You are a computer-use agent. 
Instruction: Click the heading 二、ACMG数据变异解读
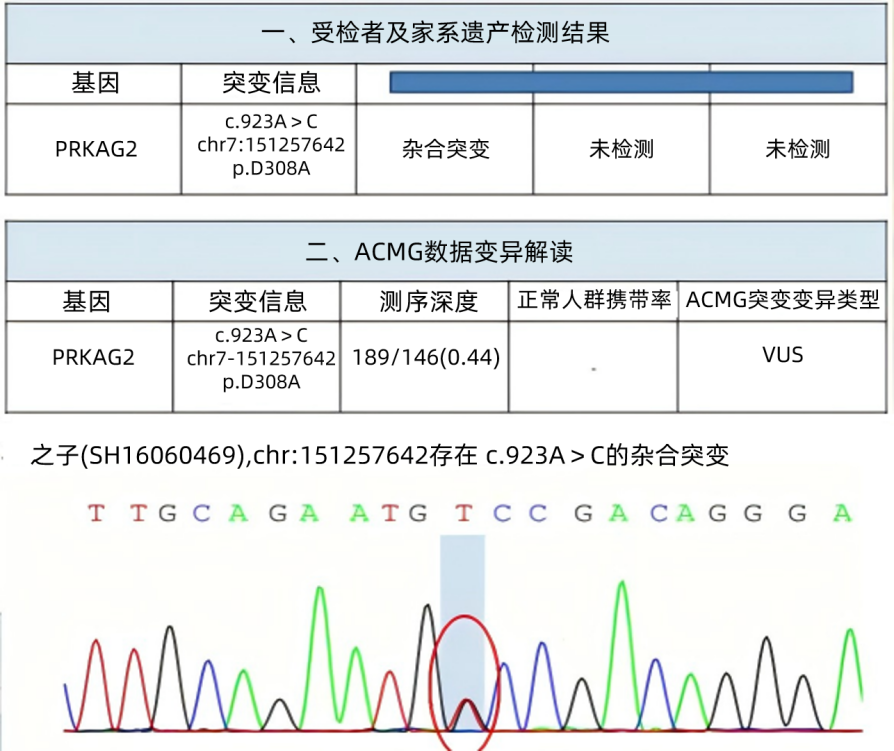coord(439,251)
